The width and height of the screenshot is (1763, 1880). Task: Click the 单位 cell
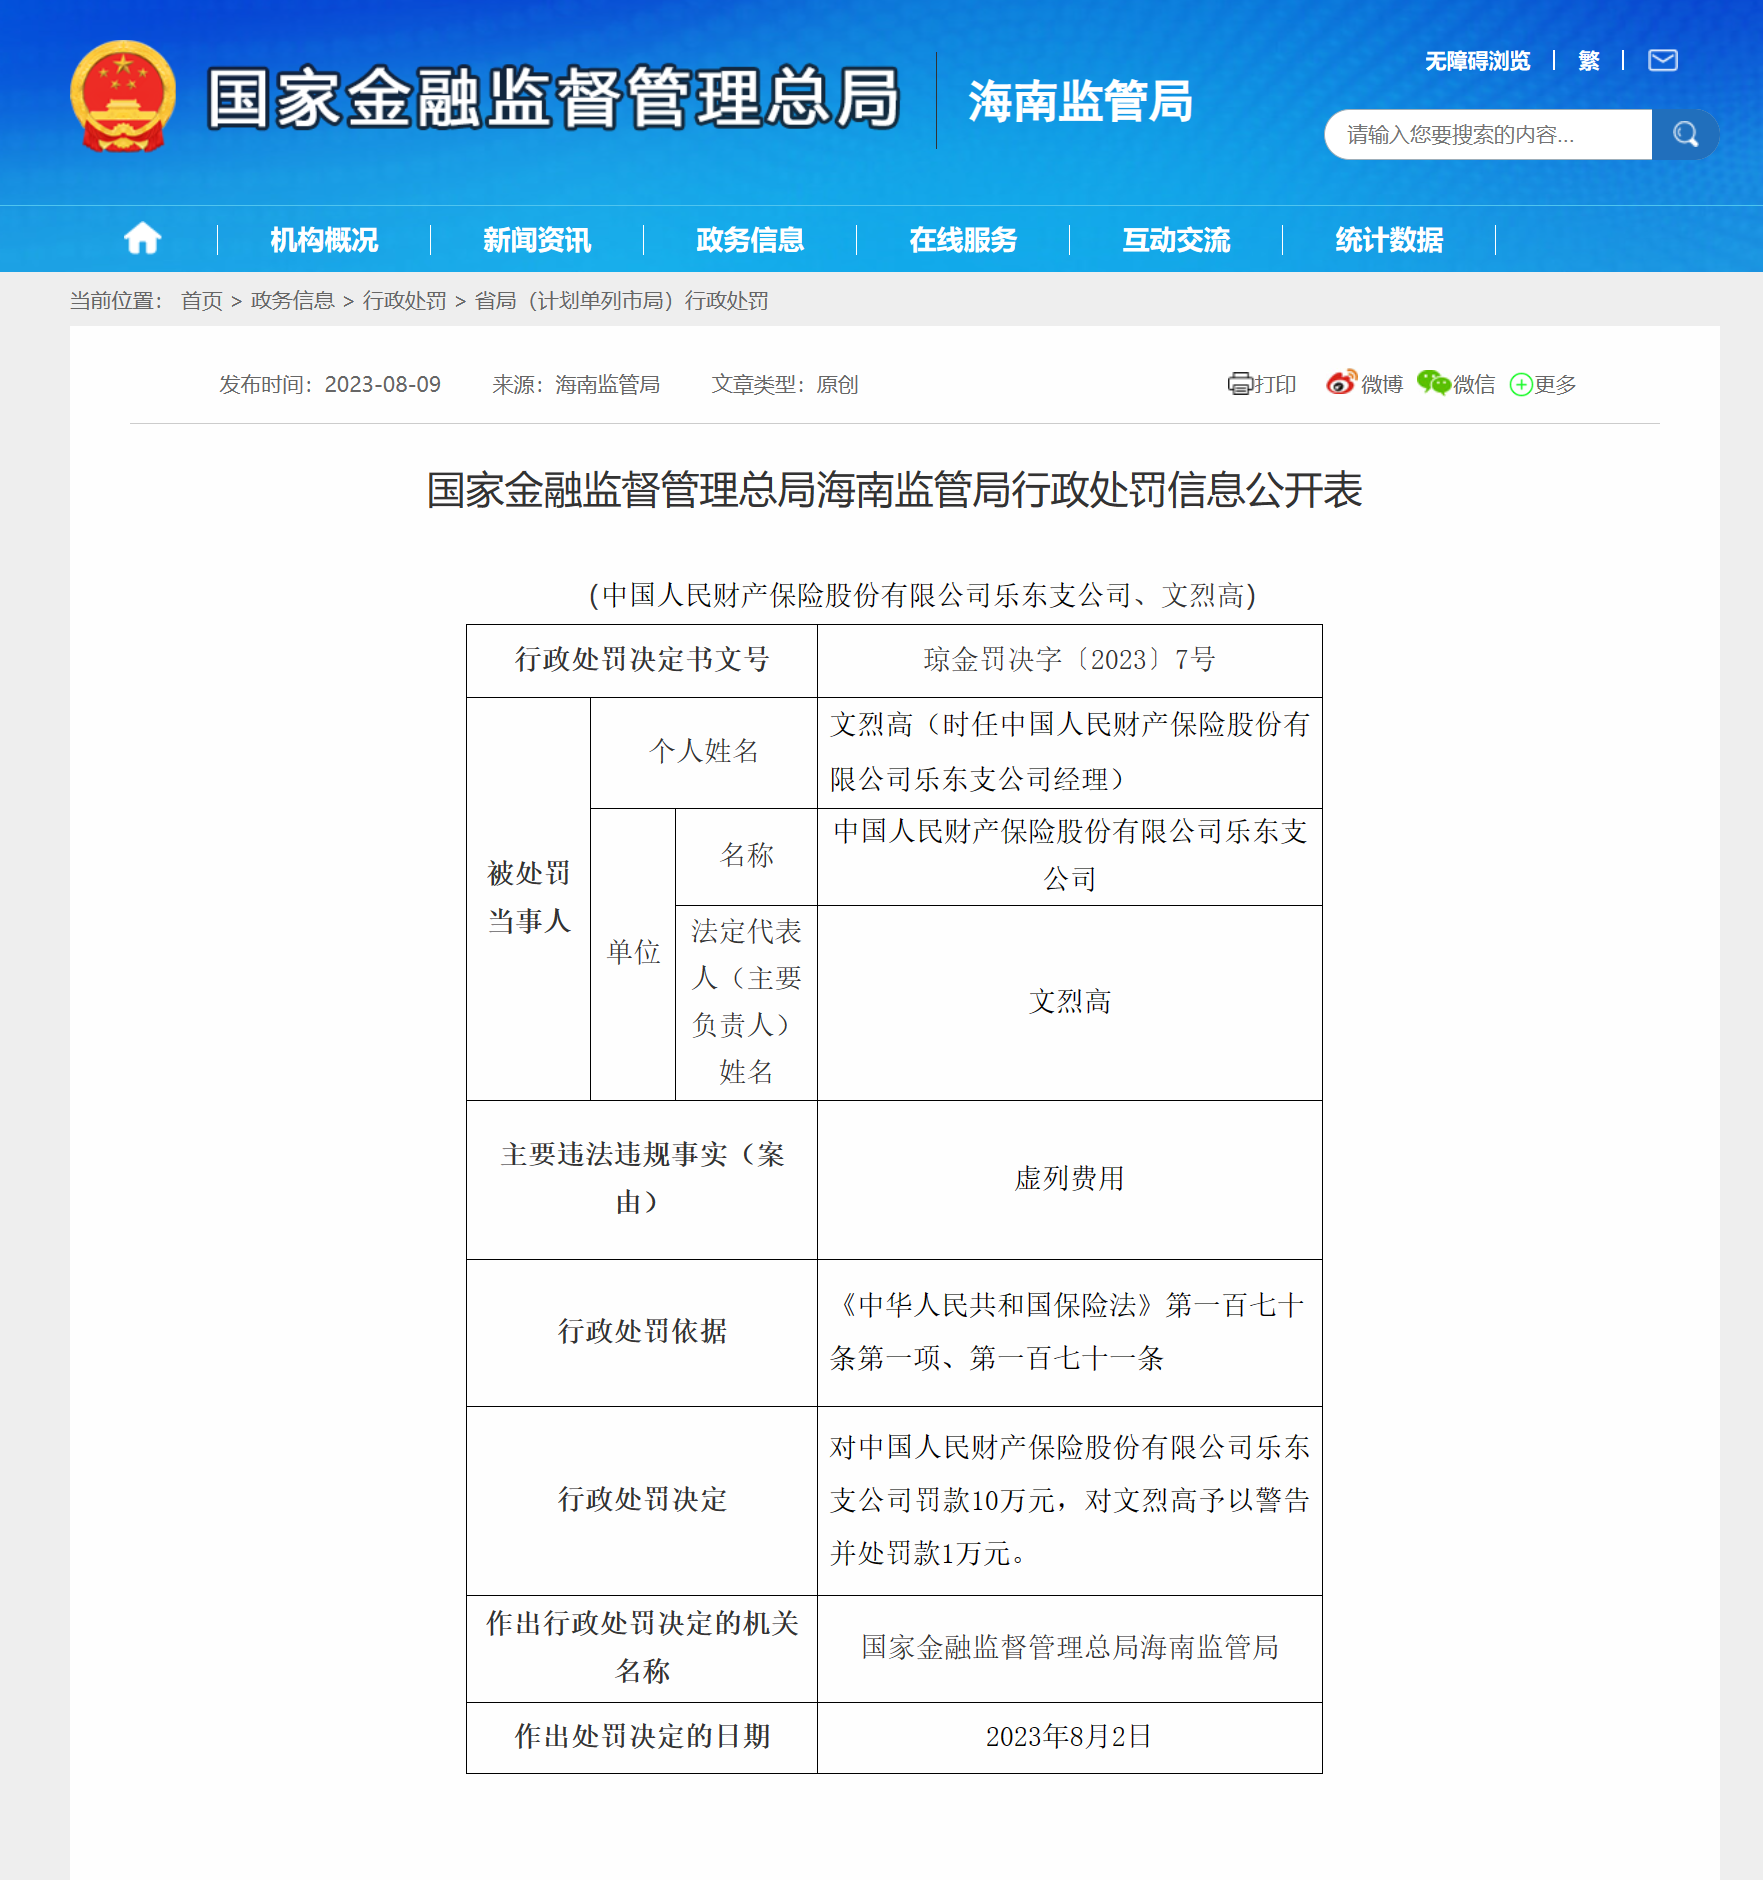coord(633,954)
